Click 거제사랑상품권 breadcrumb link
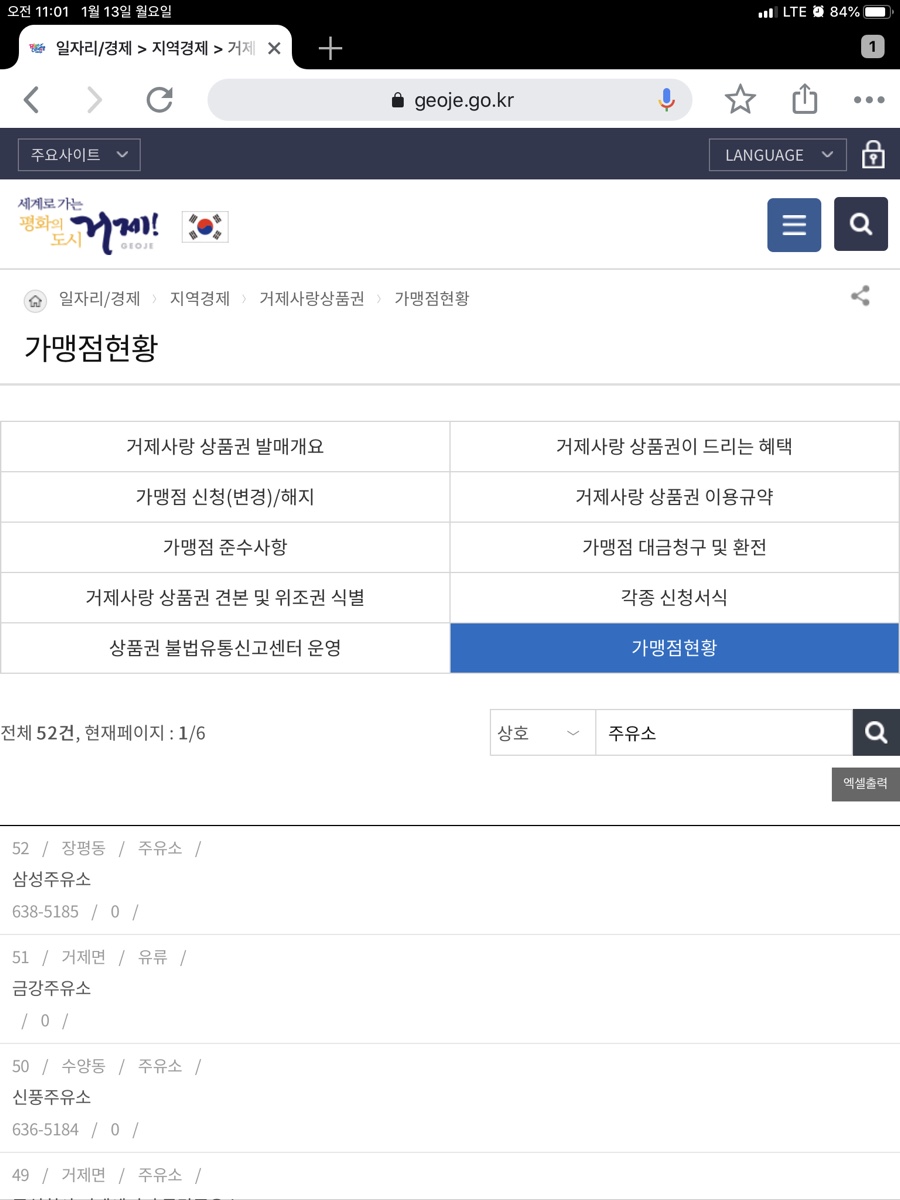Viewport: 900px width, 1200px height. point(312,299)
